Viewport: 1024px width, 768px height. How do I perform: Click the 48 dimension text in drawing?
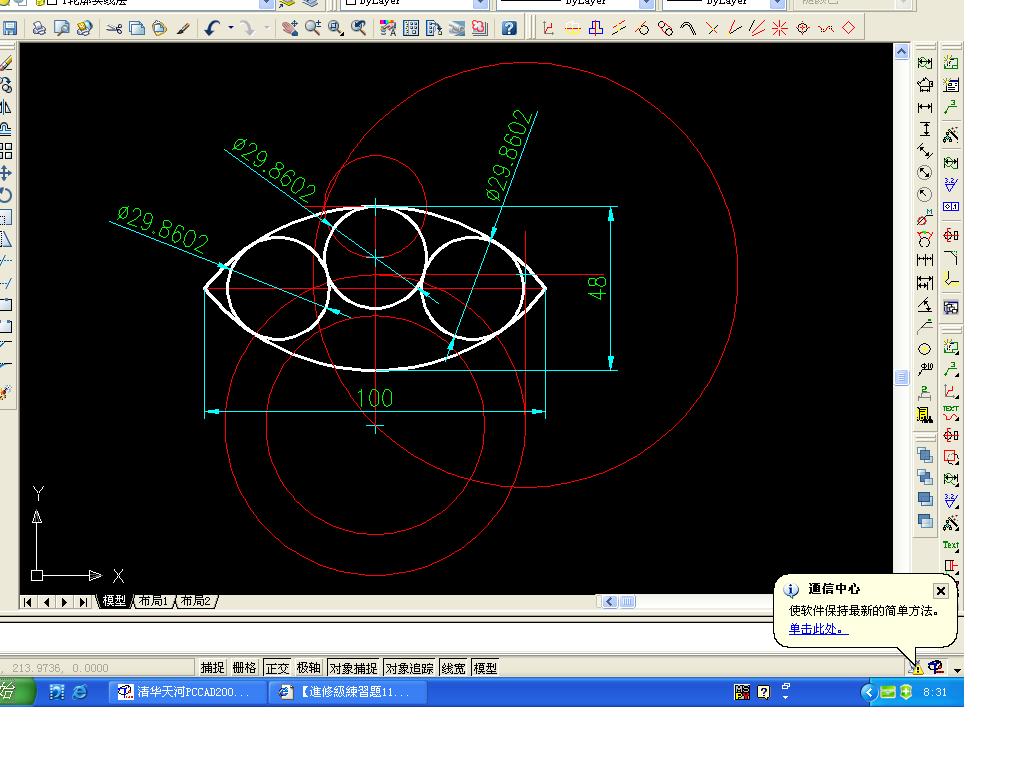point(598,287)
